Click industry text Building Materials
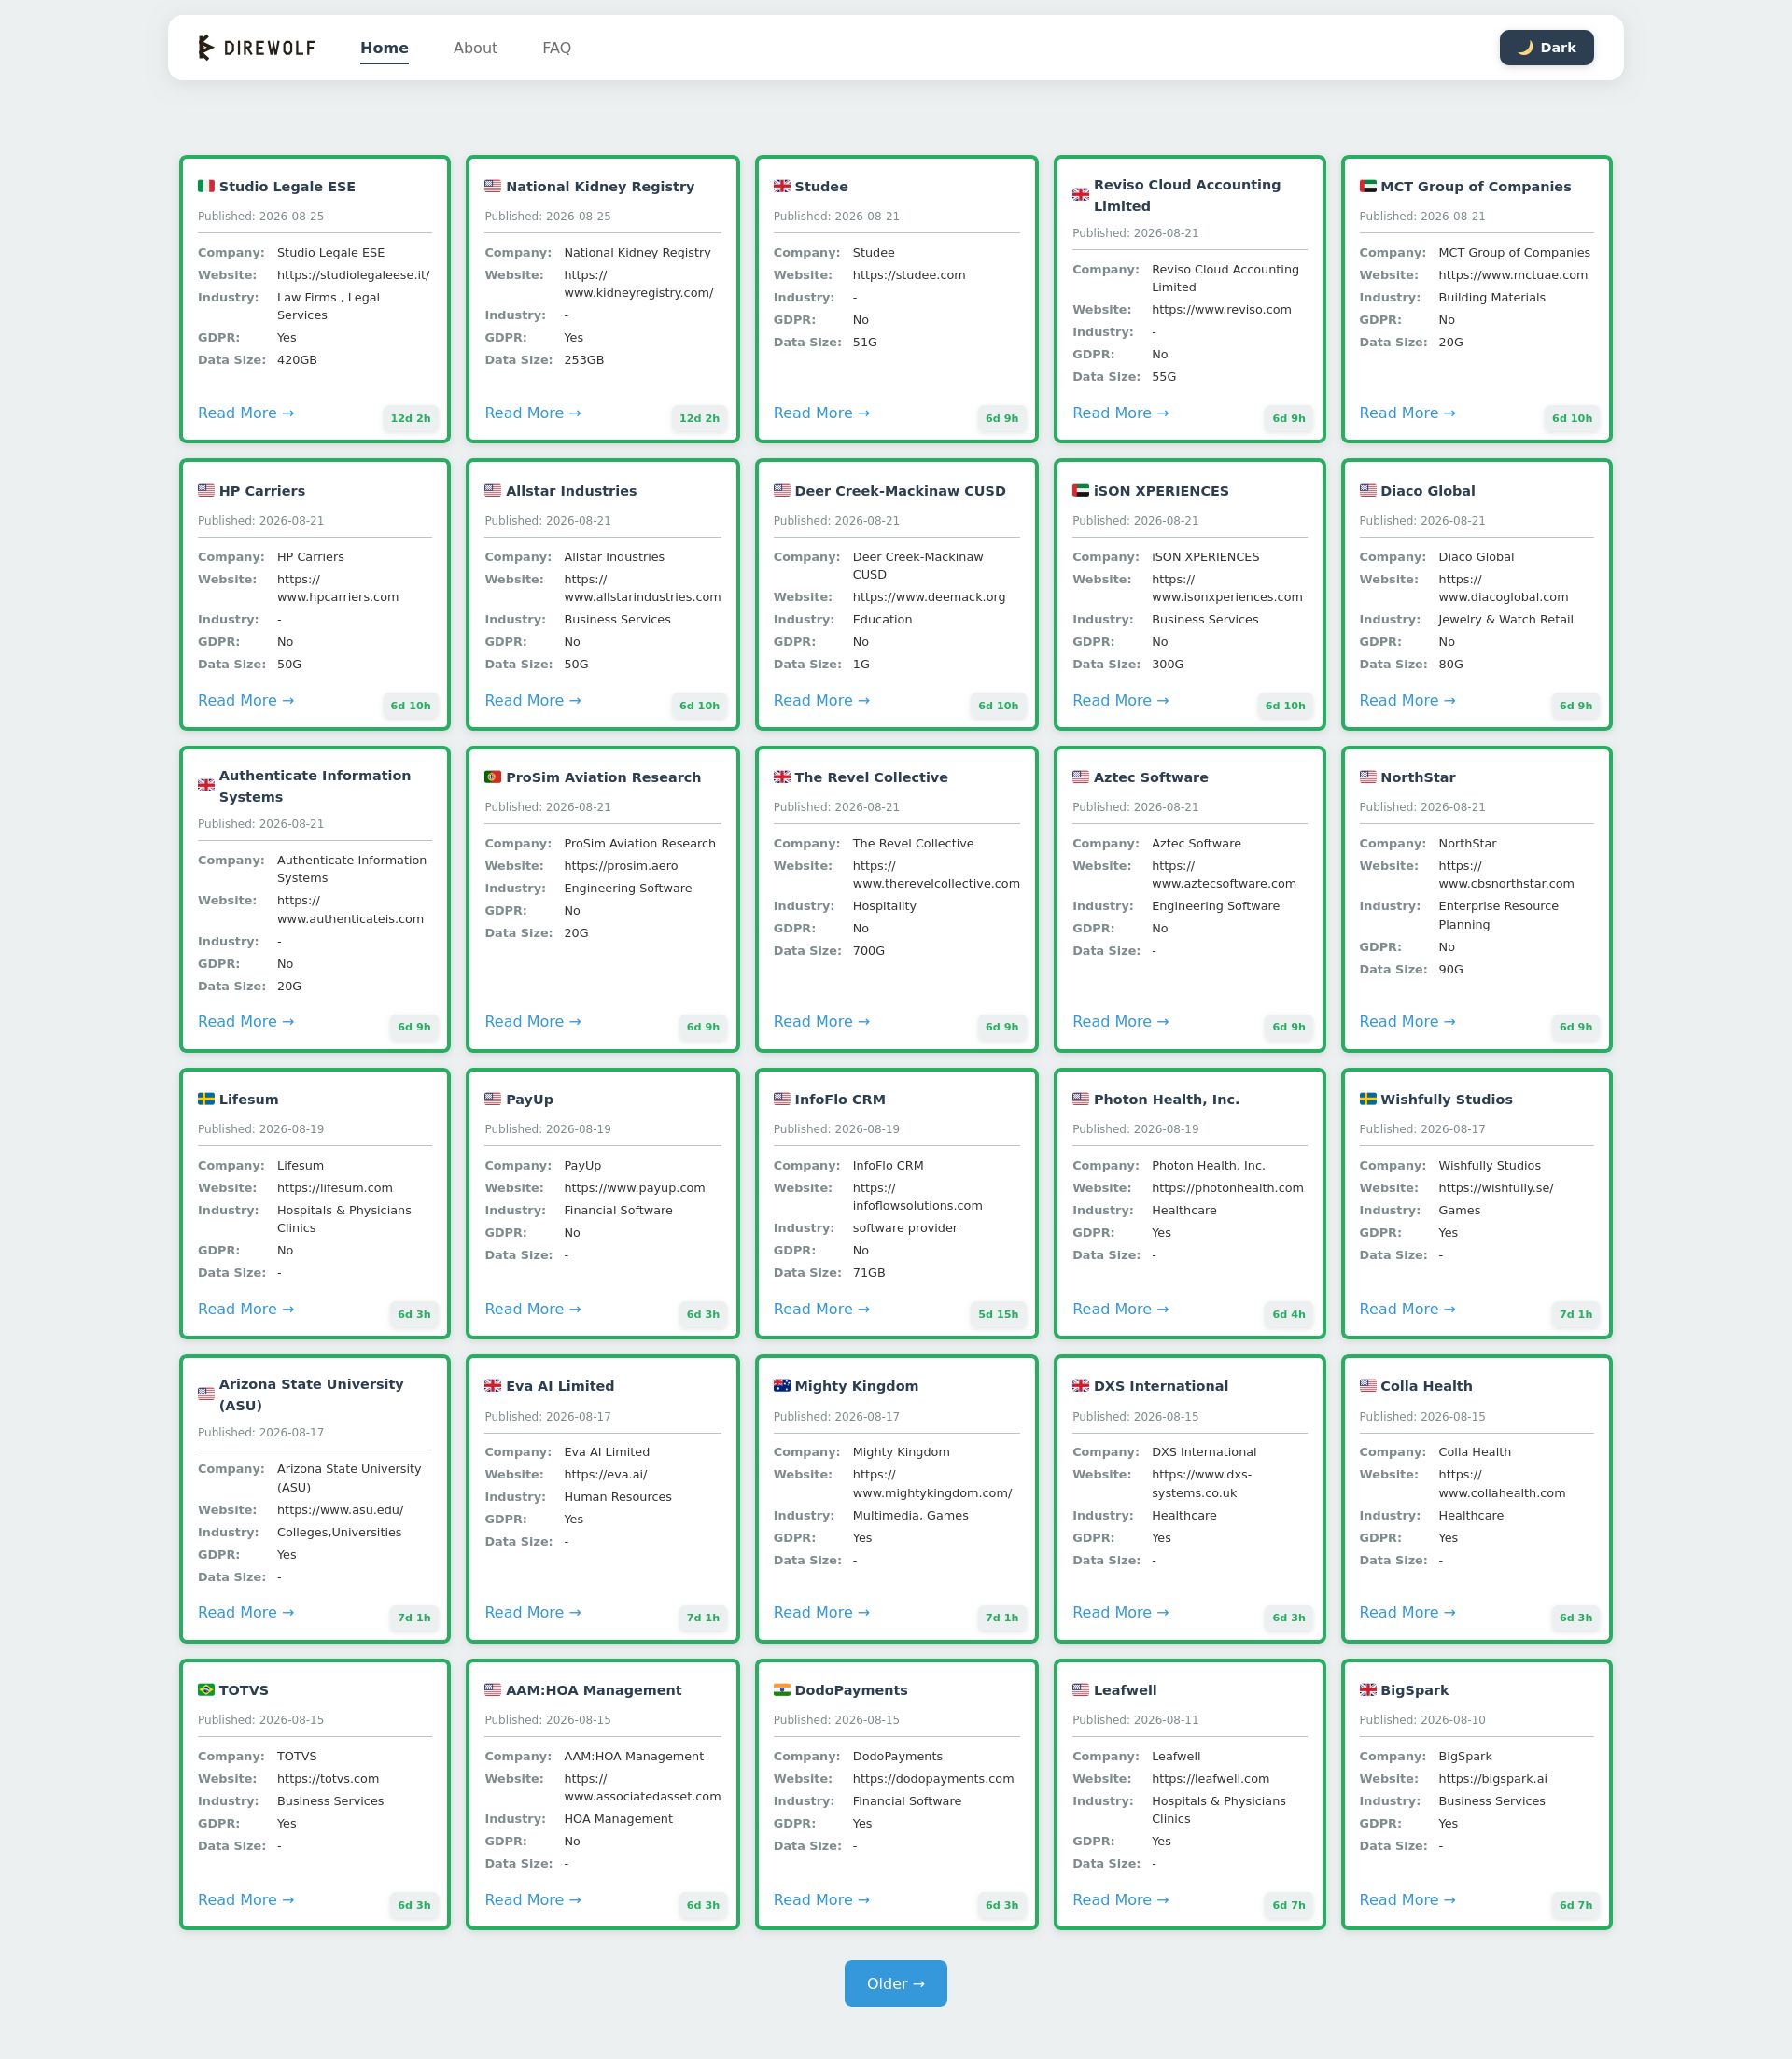Image resolution: width=1792 pixels, height=2059 pixels. [1491, 298]
